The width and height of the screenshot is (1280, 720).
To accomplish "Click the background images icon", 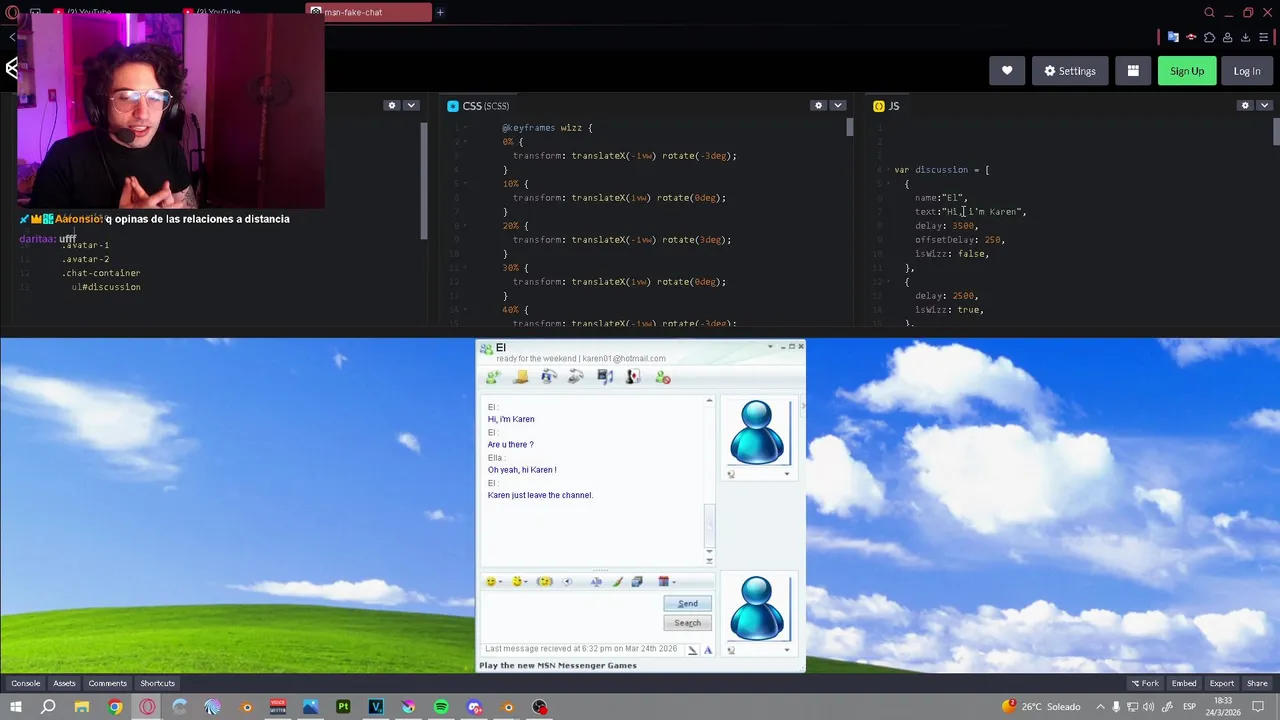I will point(637,582).
